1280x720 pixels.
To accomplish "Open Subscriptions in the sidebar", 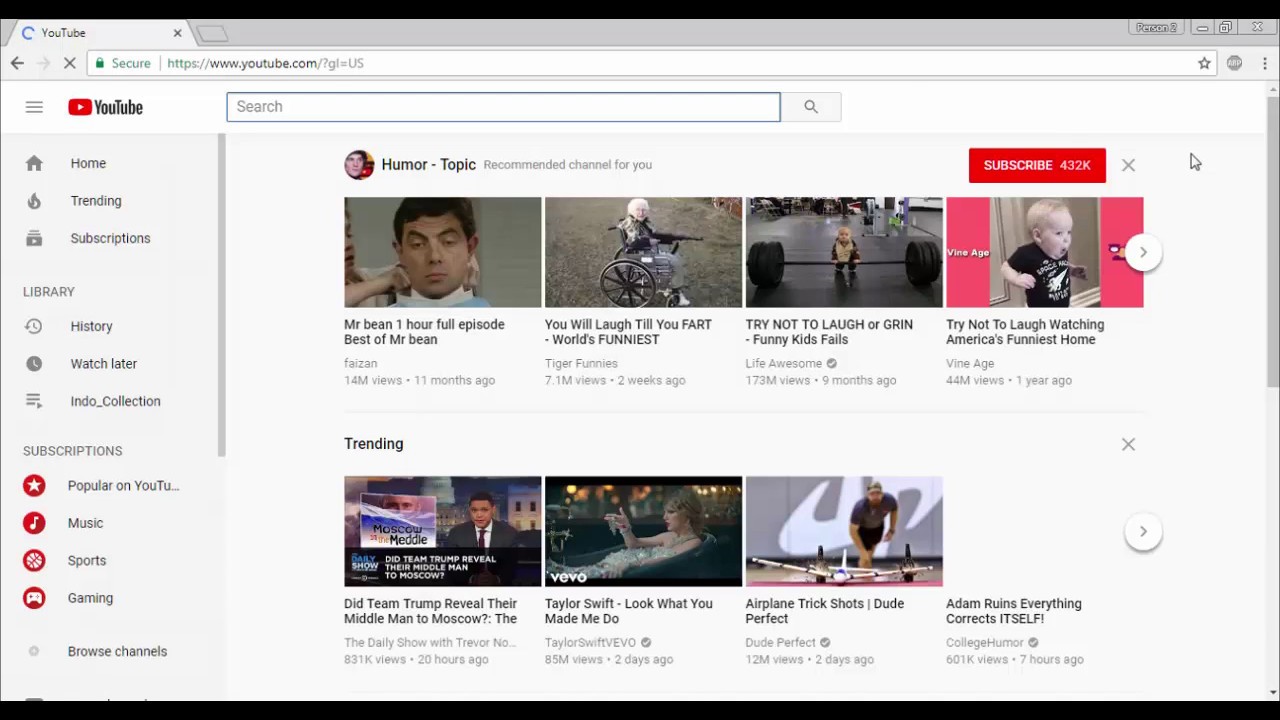I will [x=110, y=238].
